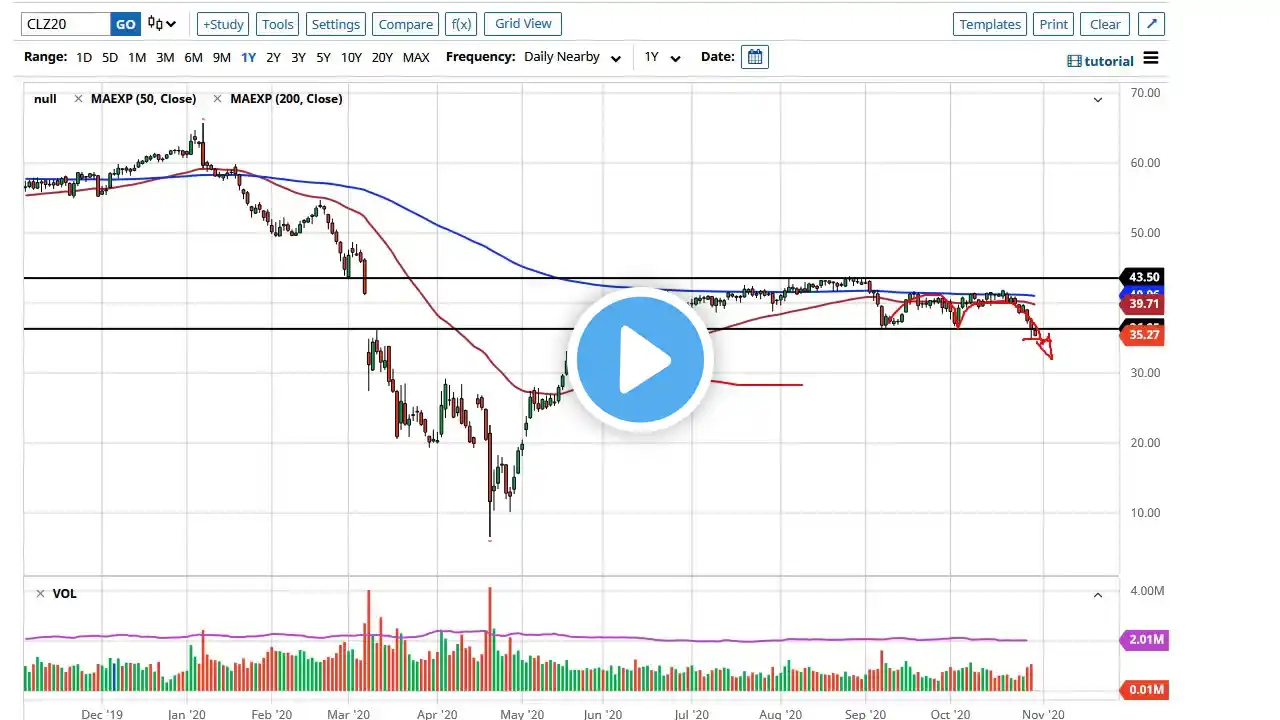Select the 6M range
The width and height of the screenshot is (1280, 720).
click(x=193, y=57)
